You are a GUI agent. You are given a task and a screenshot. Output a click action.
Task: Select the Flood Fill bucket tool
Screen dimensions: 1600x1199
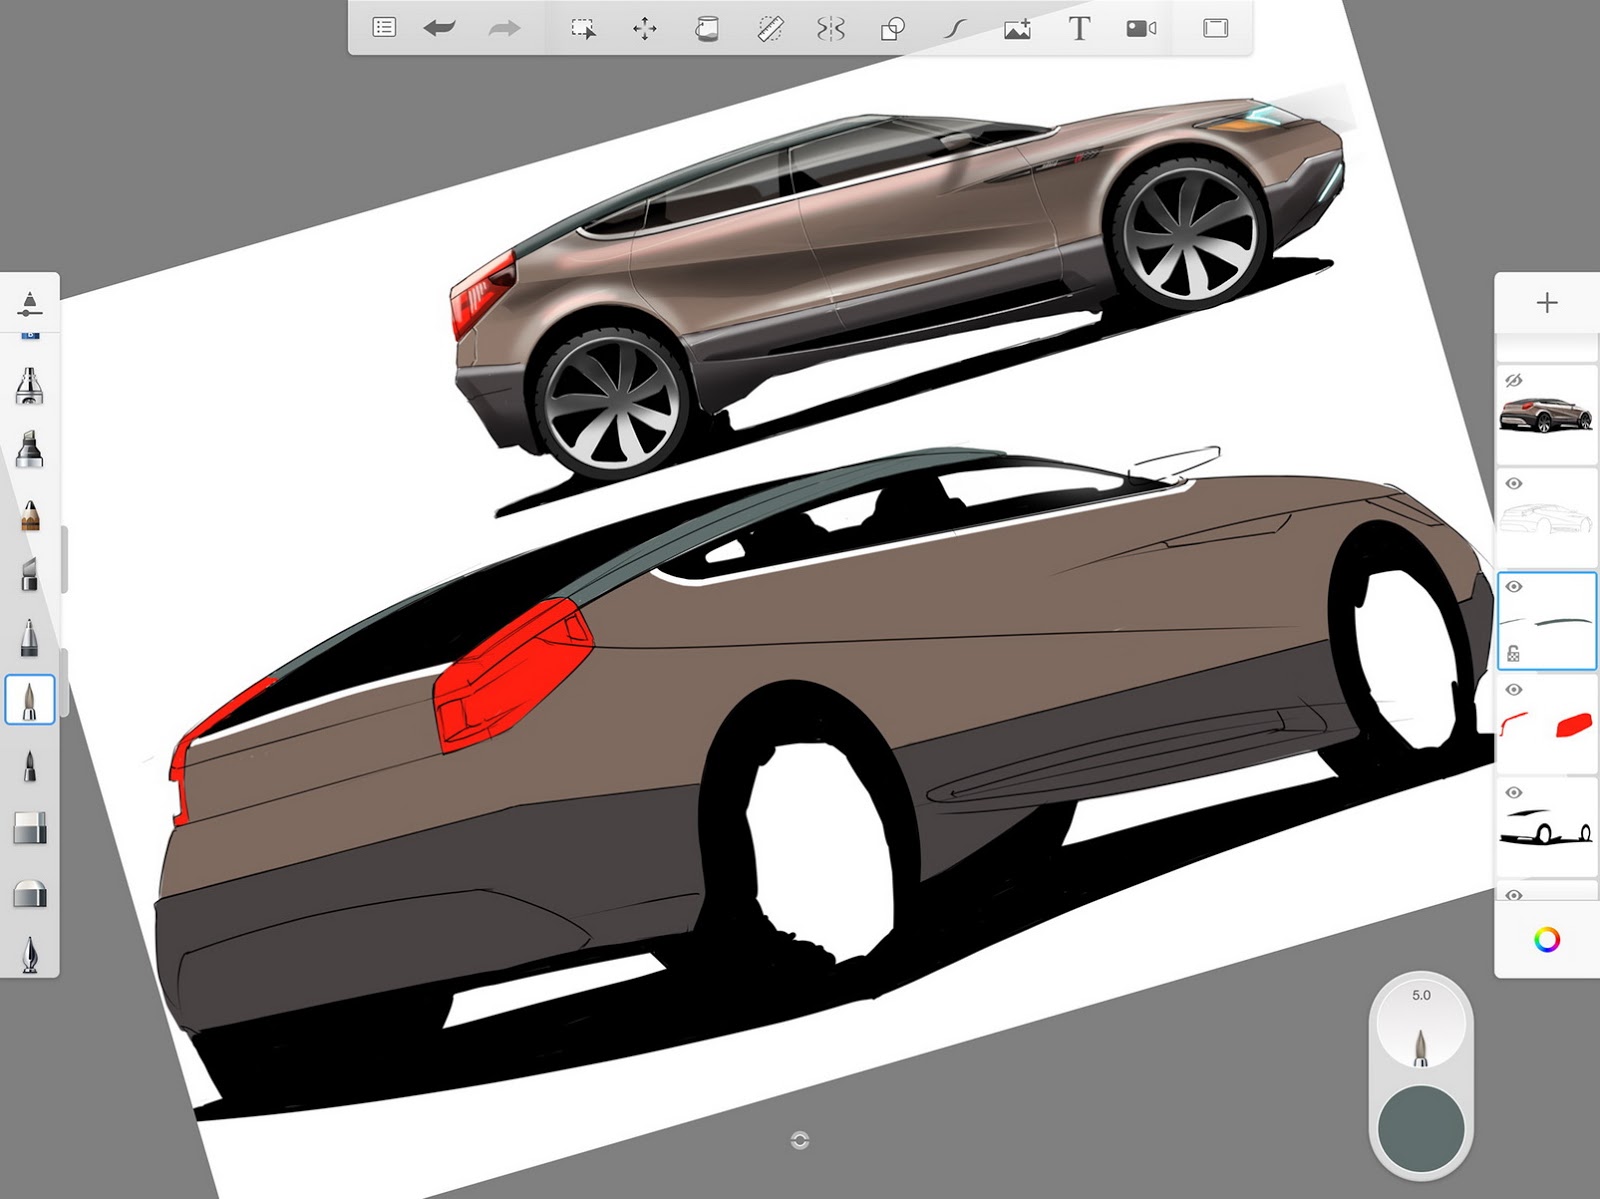[707, 28]
